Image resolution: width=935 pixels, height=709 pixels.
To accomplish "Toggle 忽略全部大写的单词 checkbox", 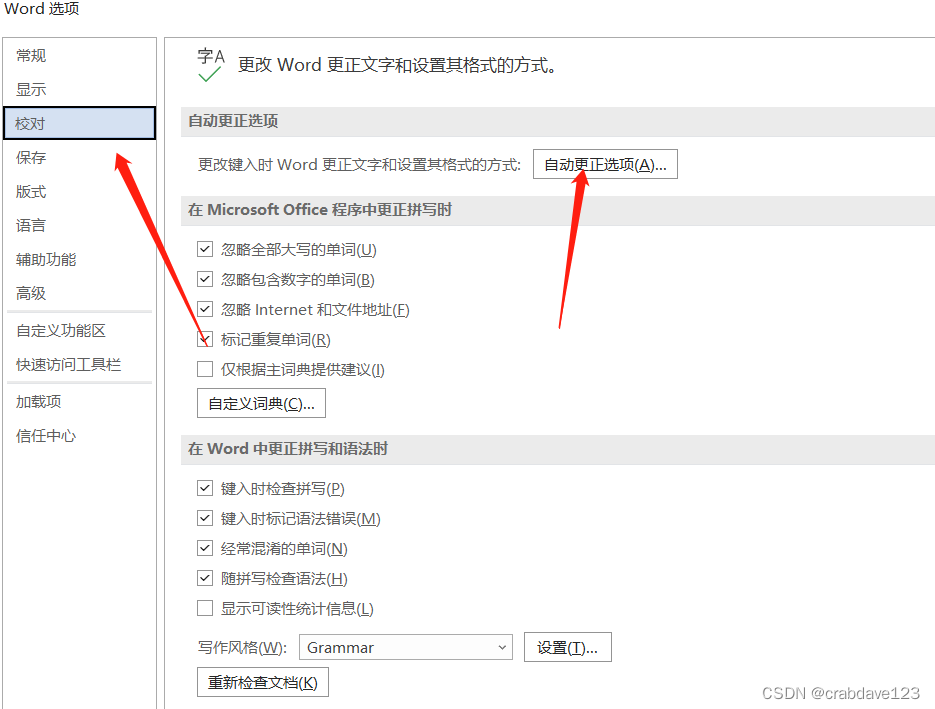I will pyautogui.click(x=205, y=249).
